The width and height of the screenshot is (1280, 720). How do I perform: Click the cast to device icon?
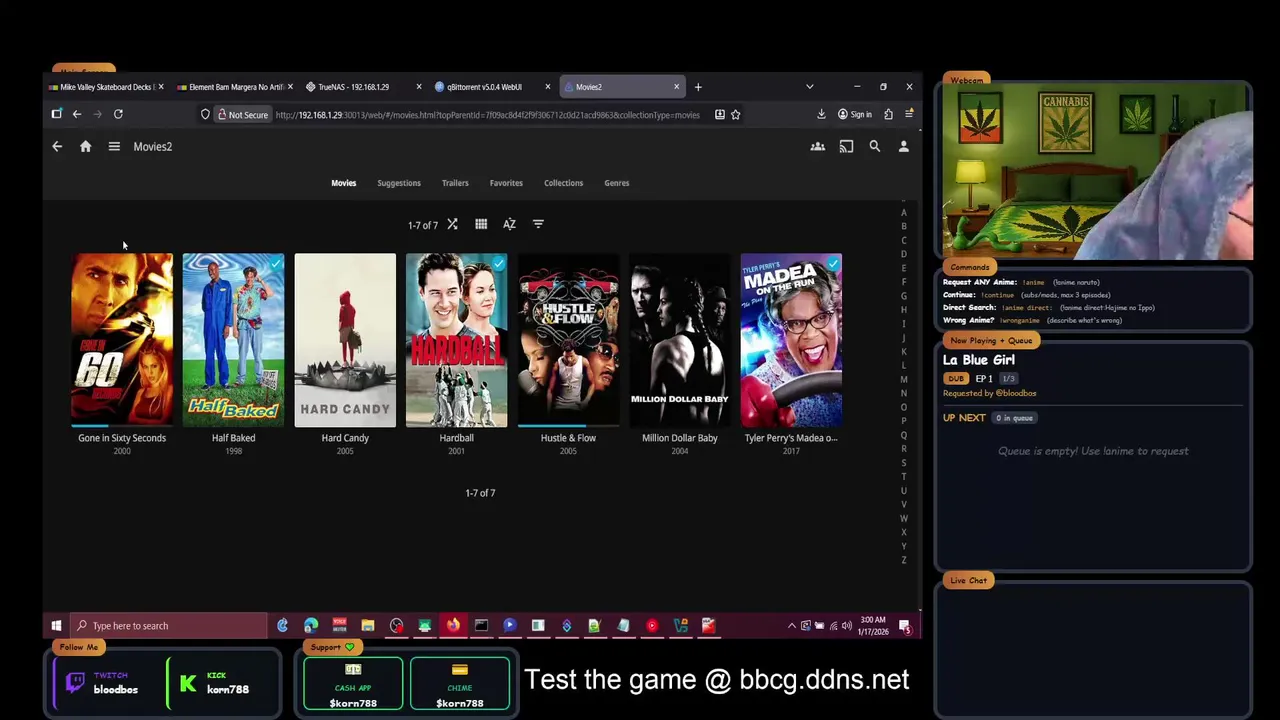click(x=846, y=146)
